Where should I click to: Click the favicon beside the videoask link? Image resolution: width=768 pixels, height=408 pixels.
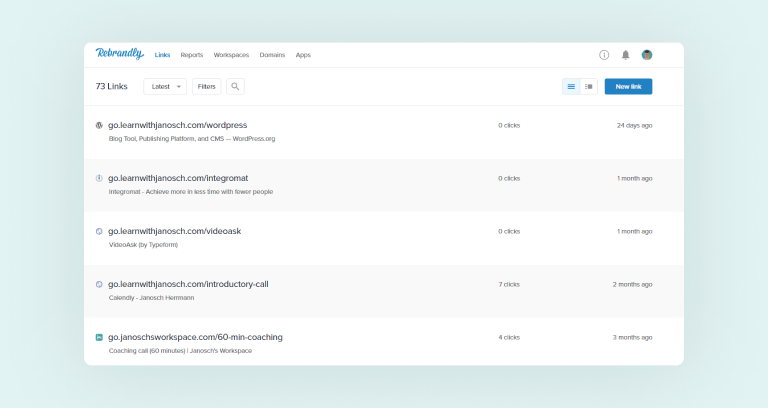coord(99,231)
